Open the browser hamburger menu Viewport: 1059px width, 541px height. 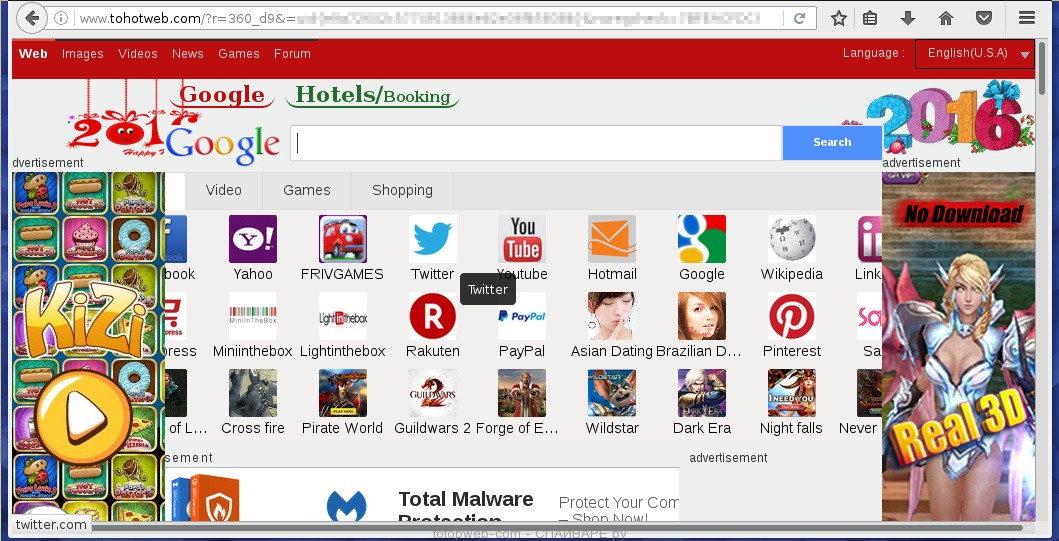coord(1026,18)
